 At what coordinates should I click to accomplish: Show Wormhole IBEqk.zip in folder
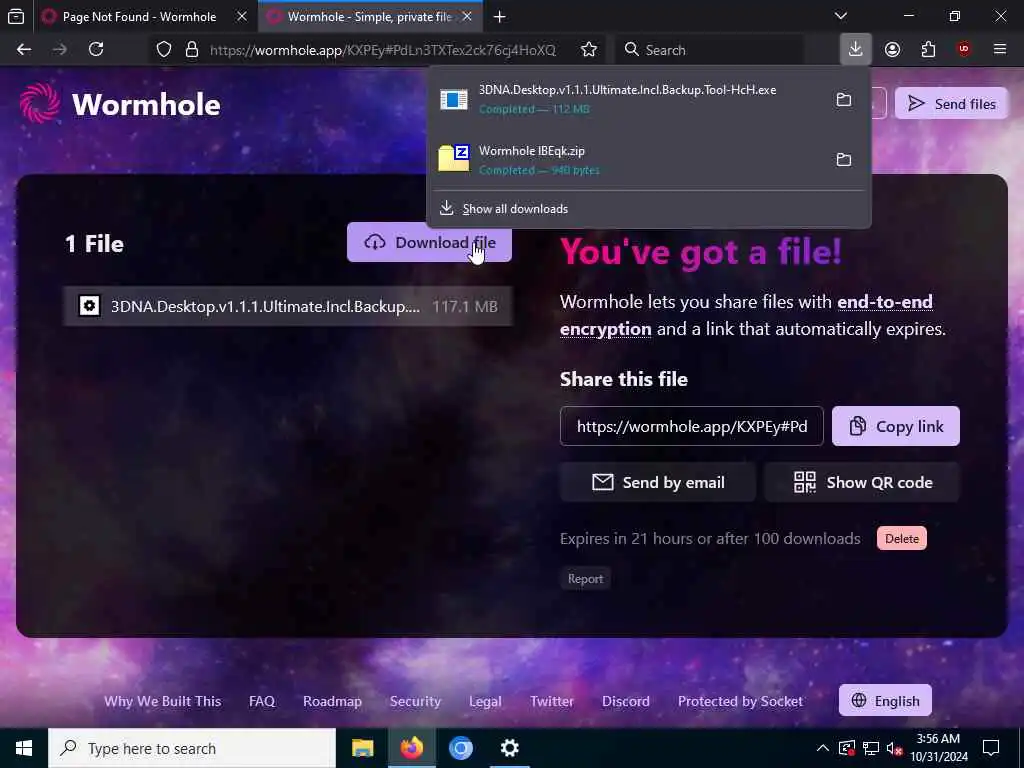click(x=844, y=160)
